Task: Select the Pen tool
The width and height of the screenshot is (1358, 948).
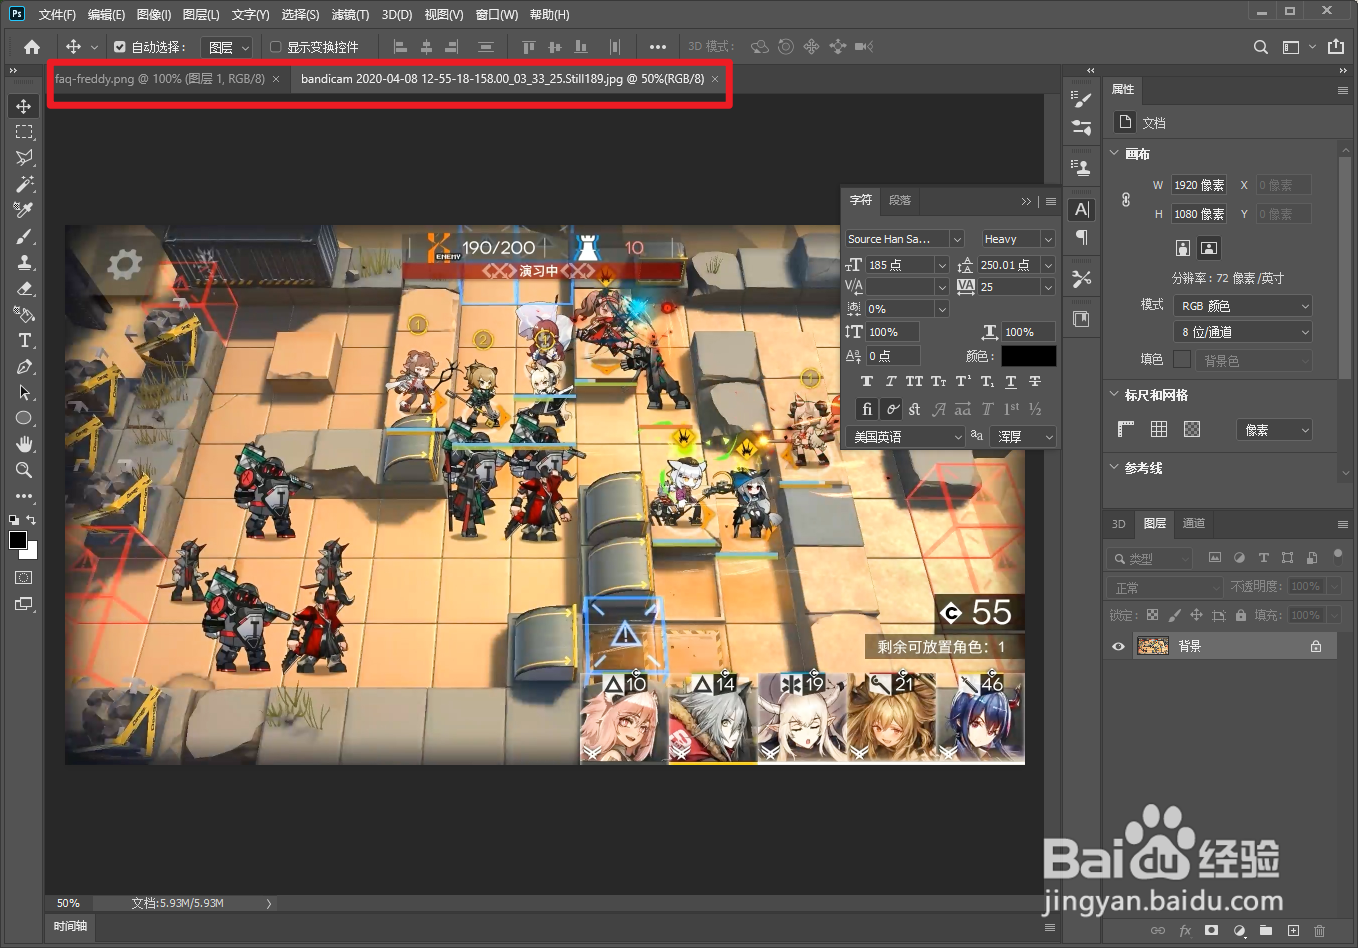Action: [24, 366]
